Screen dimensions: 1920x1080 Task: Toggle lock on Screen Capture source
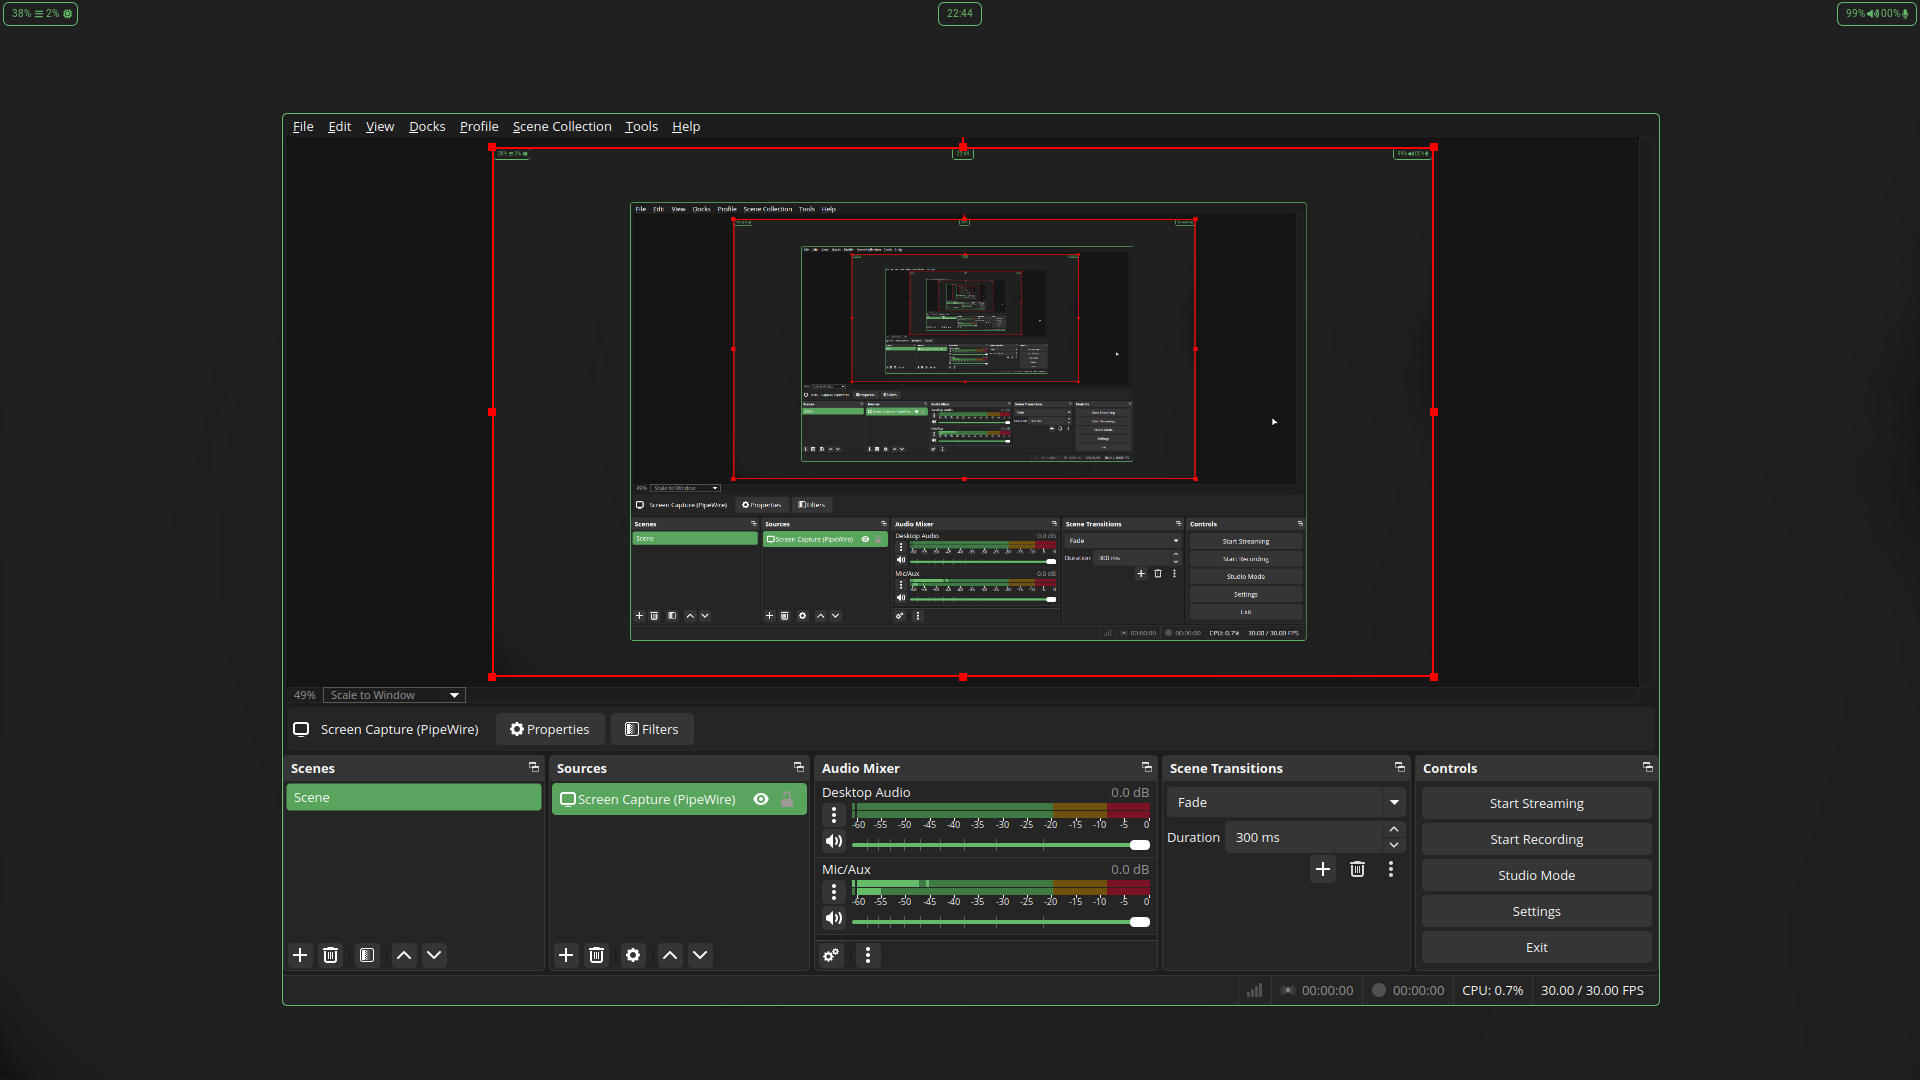coord(787,799)
